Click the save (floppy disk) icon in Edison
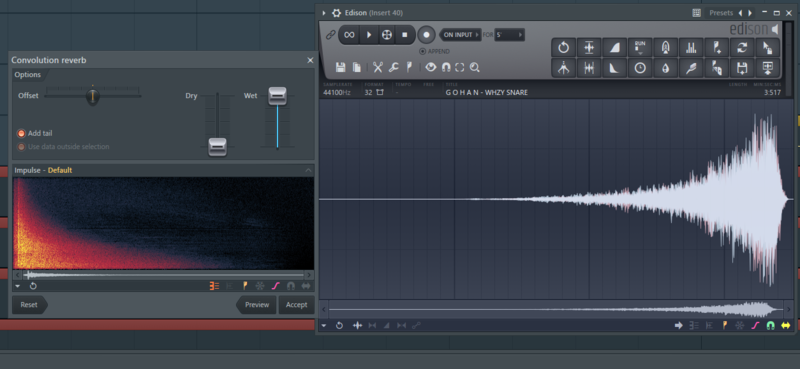Screen dimensions: 800x369 coord(340,67)
